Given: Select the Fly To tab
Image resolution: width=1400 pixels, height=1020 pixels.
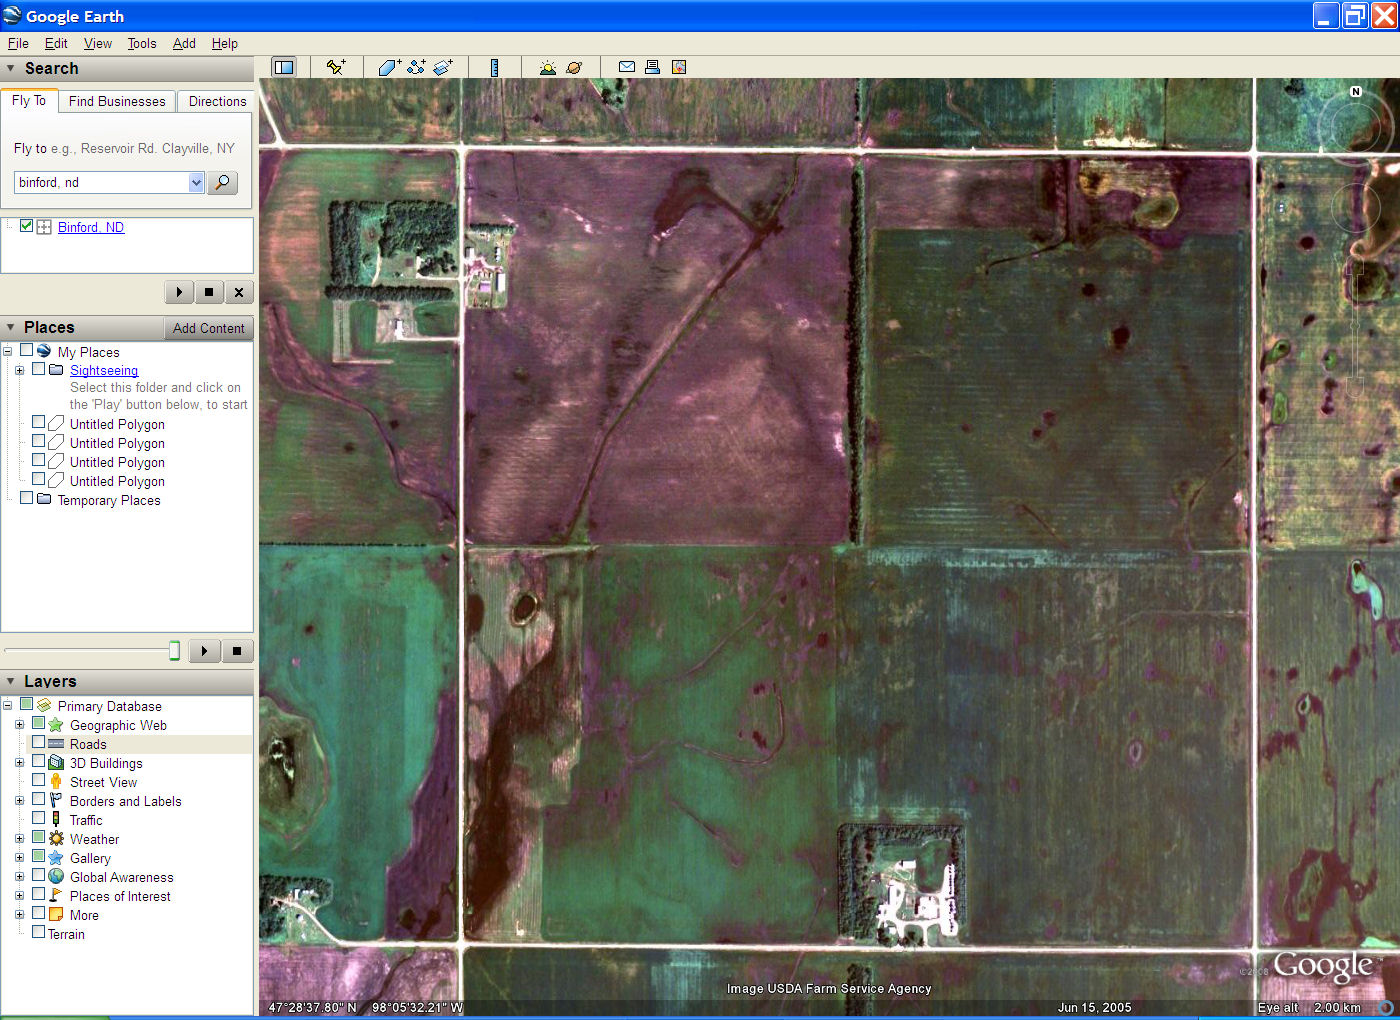Looking at the screenshot, I should click(x=29, y=100).
